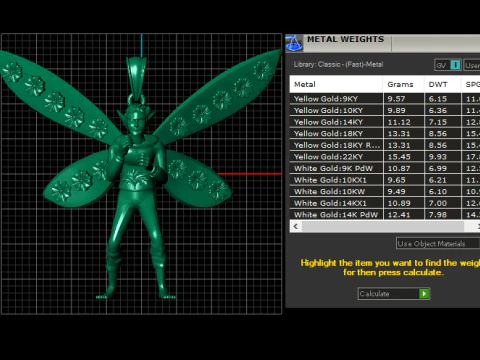Select the Yellow Gold:10KY row
The image size is (480, 360).
(x=385, y=110)
